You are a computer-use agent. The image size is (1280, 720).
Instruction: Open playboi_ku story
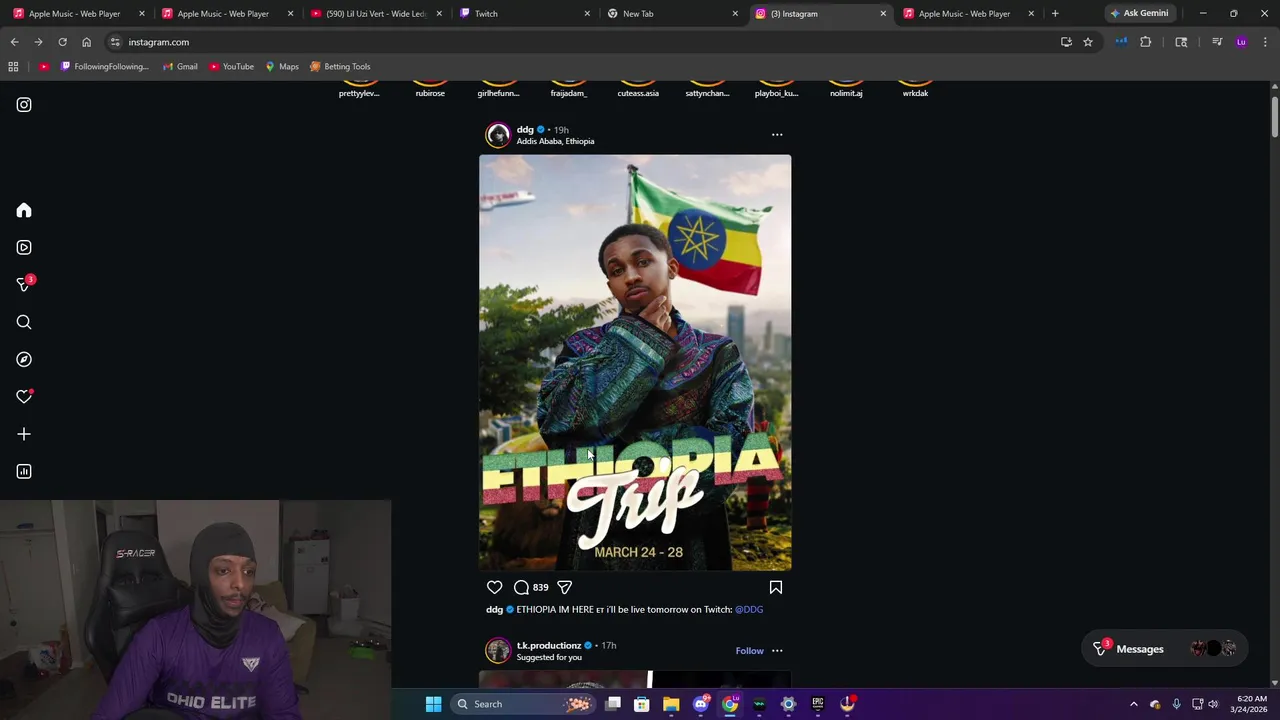tap(776, 89)
